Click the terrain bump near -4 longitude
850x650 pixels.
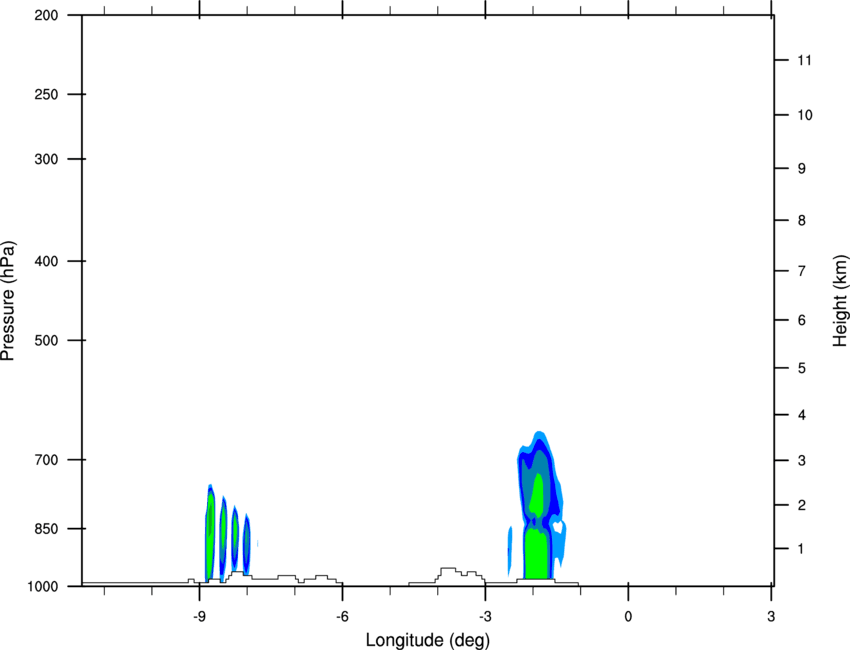click(459, 575)
